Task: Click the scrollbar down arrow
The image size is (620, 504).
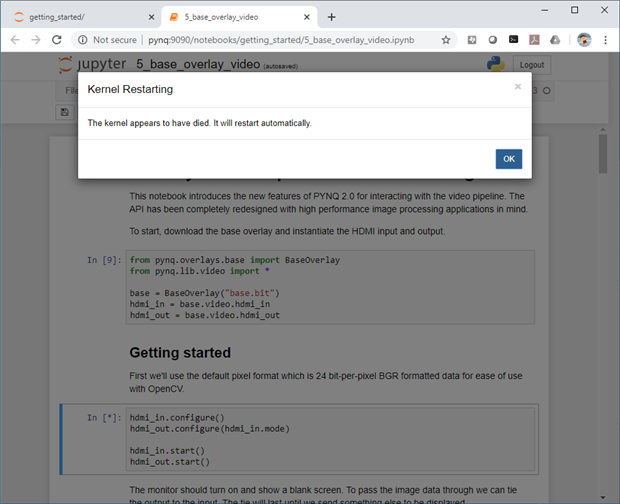Action: point(603,497)
